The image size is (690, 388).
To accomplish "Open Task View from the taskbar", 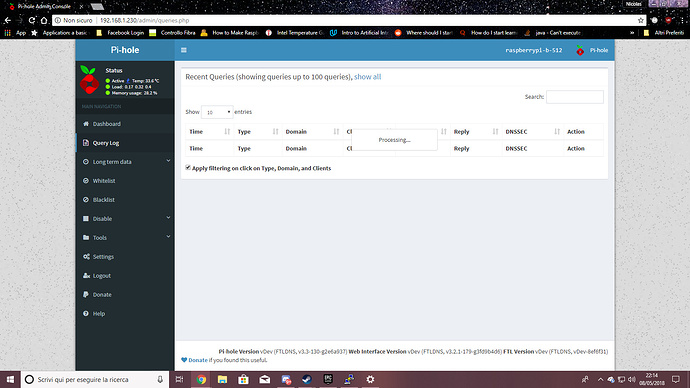I will pyautogui.click(x=179, y=379).
